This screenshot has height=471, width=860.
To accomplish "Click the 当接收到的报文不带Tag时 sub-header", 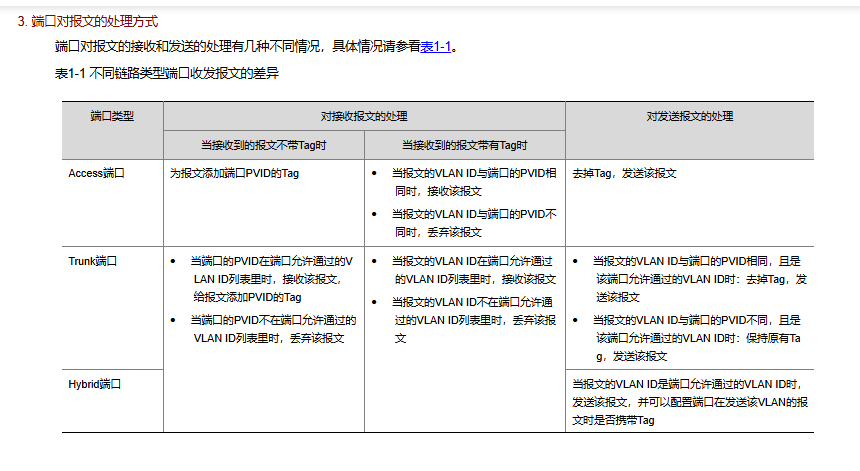I will point(263,145).
